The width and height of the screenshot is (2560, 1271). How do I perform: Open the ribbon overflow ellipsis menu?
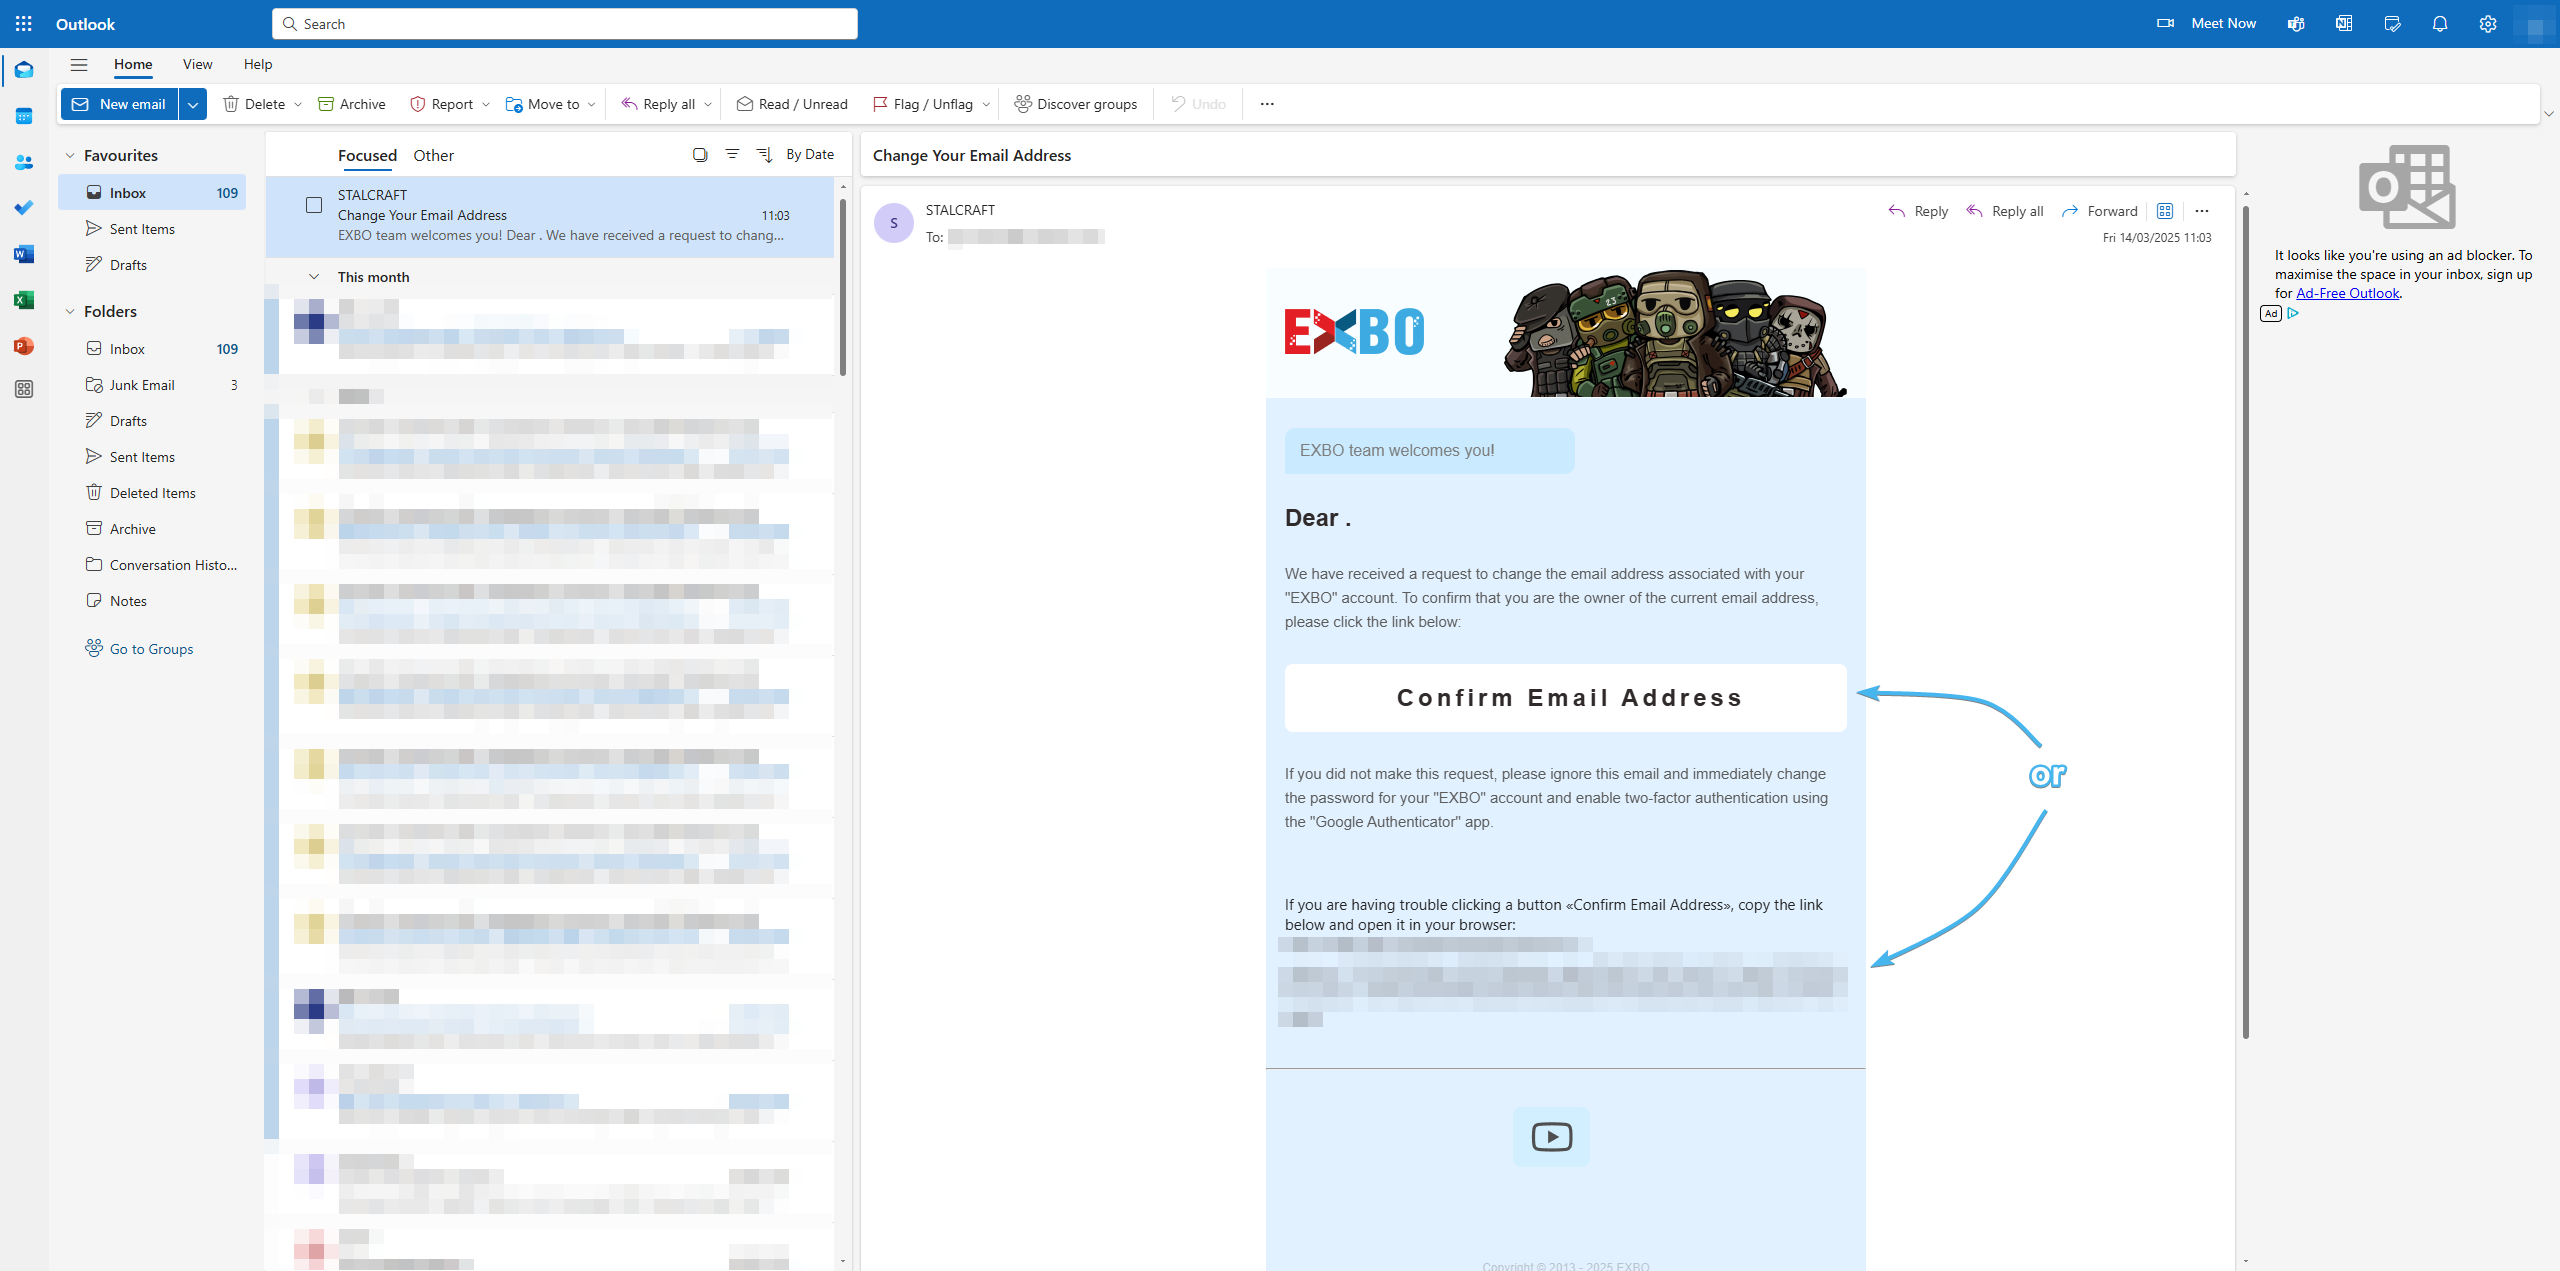click(1267, 104)
